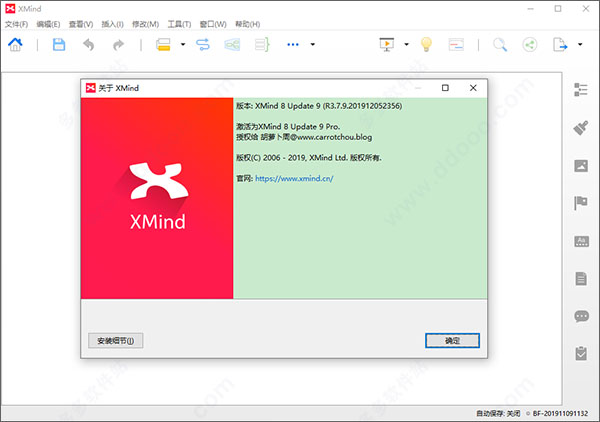Click the 确定 button
This screenshot has height=422, width=600.
click(x=452, y=340)
